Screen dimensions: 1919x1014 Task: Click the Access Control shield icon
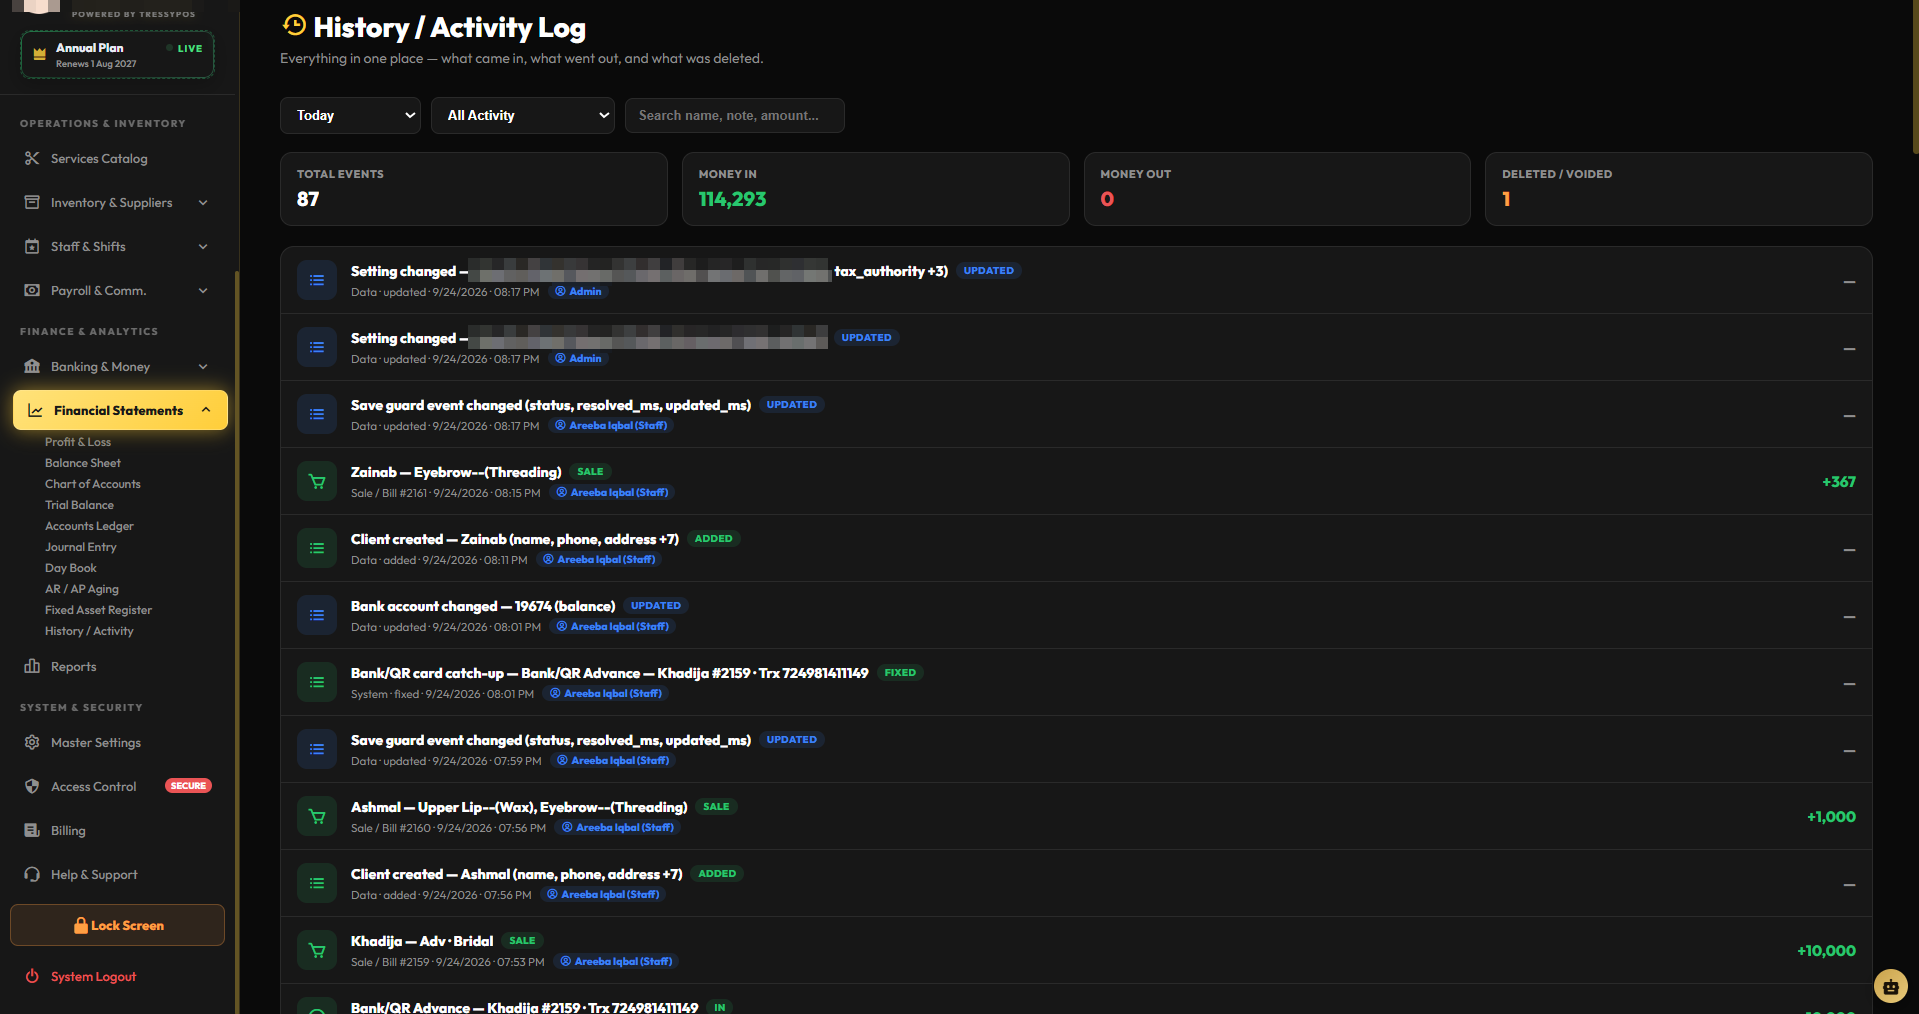(32, 786)
